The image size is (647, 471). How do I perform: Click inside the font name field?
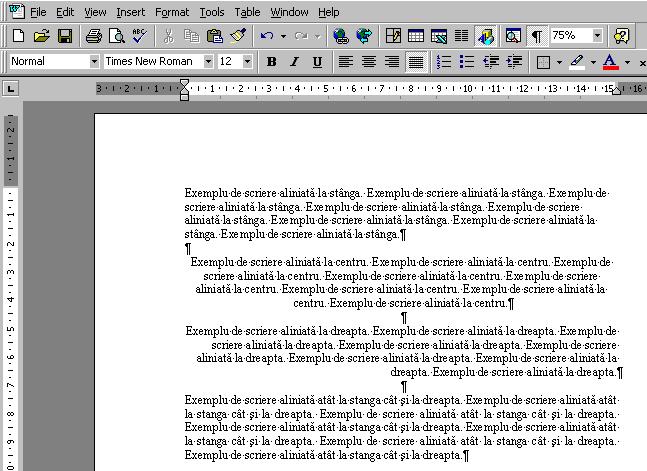tap(153, 62)
